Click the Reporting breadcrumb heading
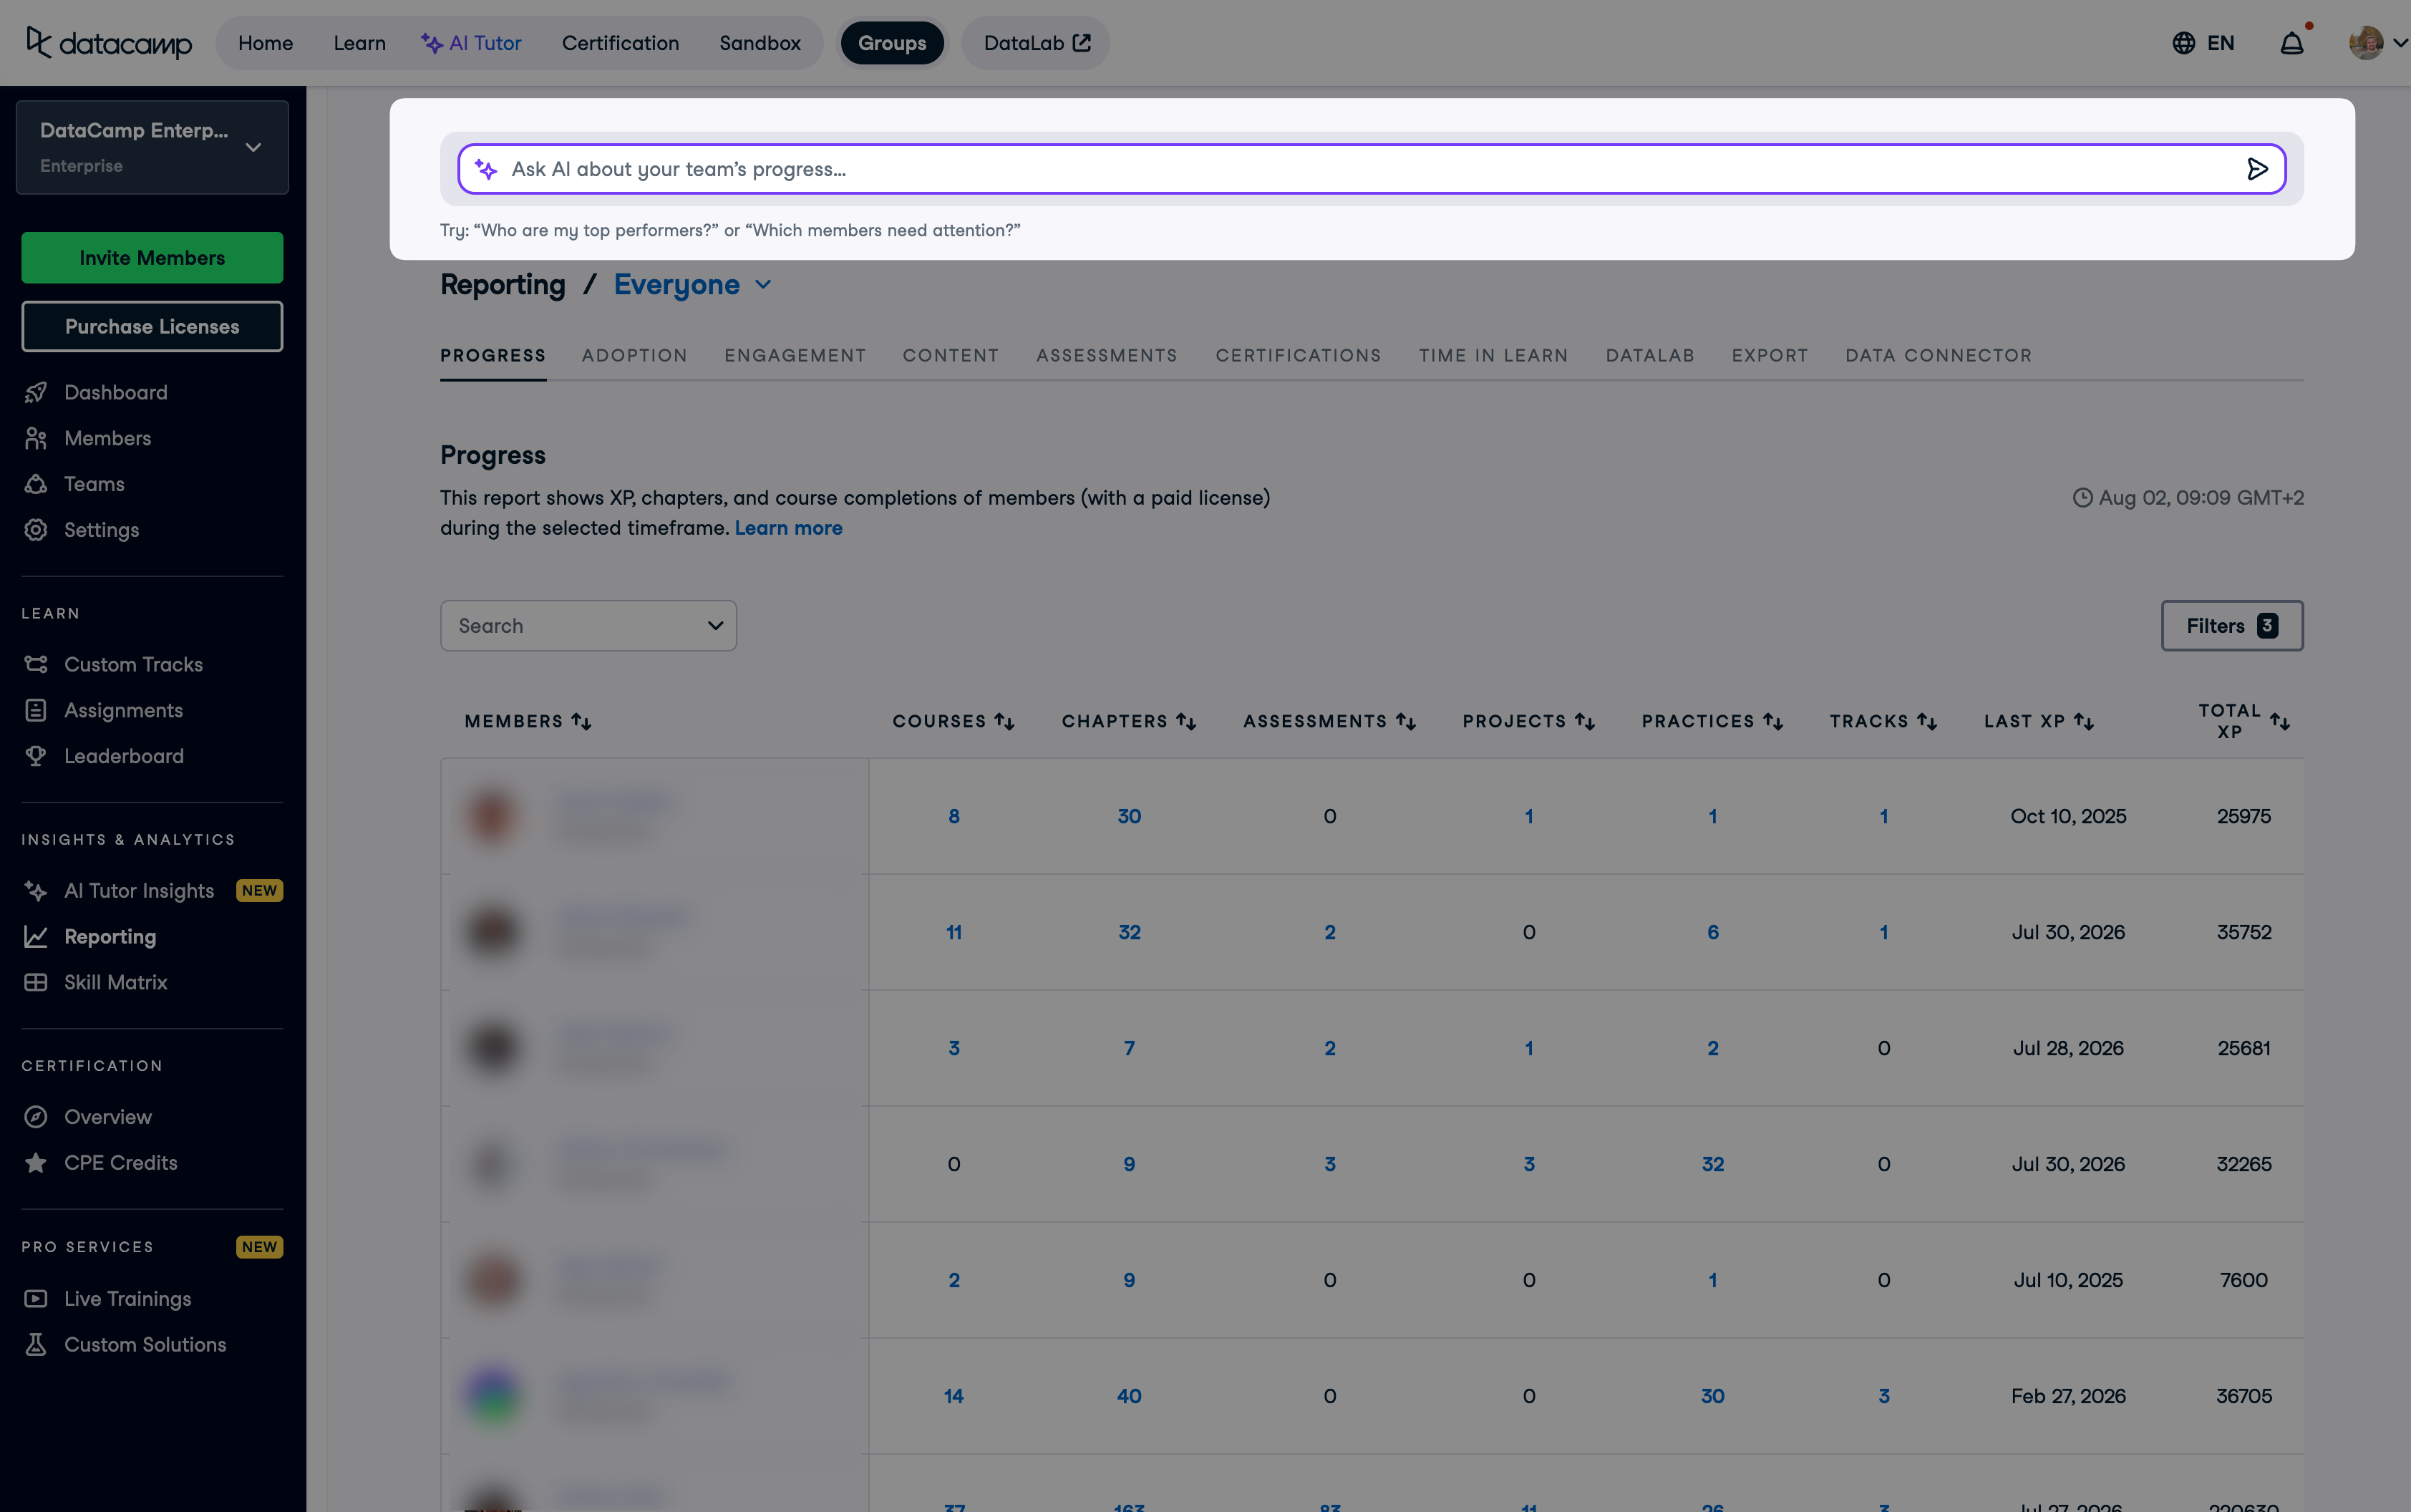 coord(503,284)
